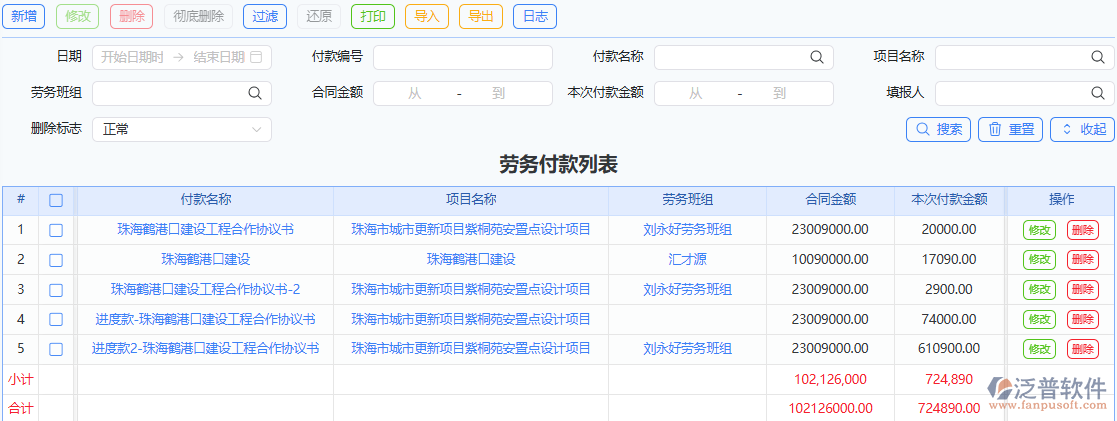Click total value 724890.00

tap(950, 409)
